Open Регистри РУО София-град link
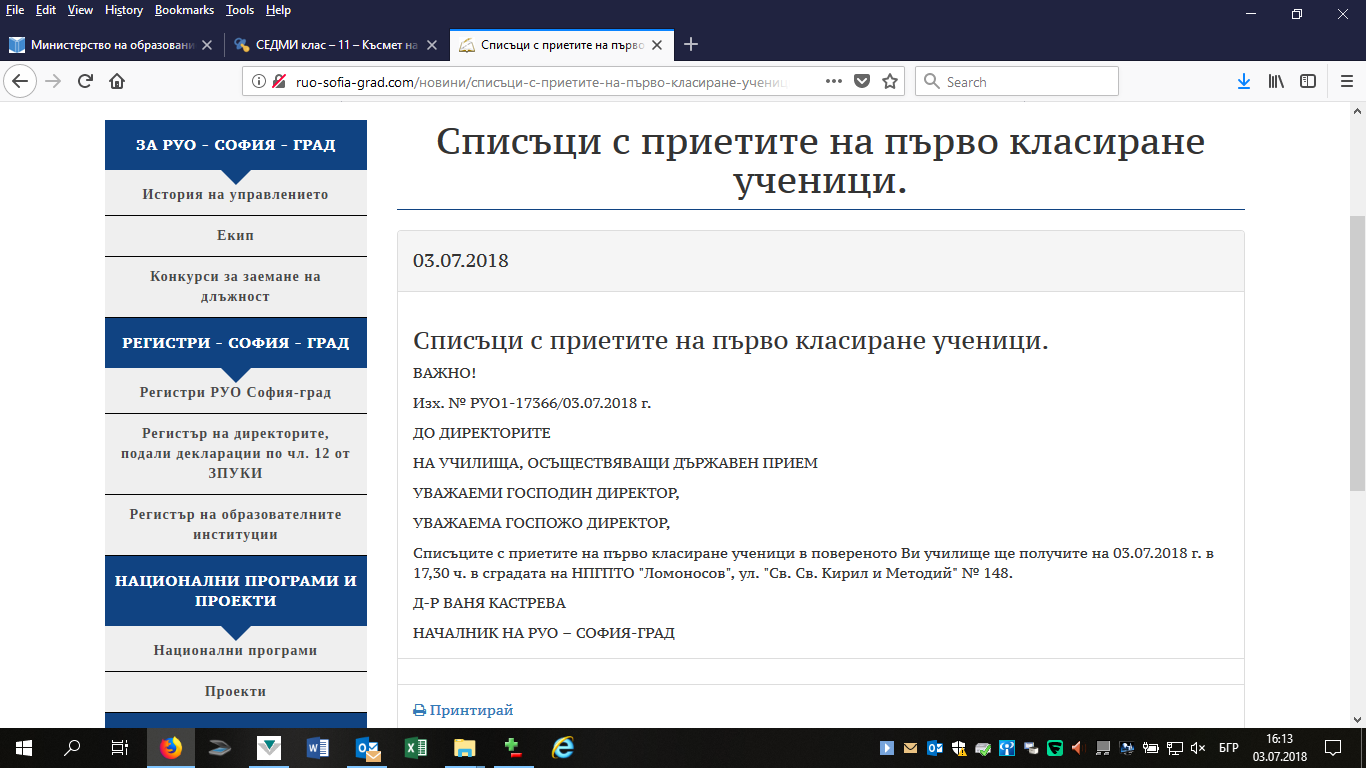 tap(235, 392)
